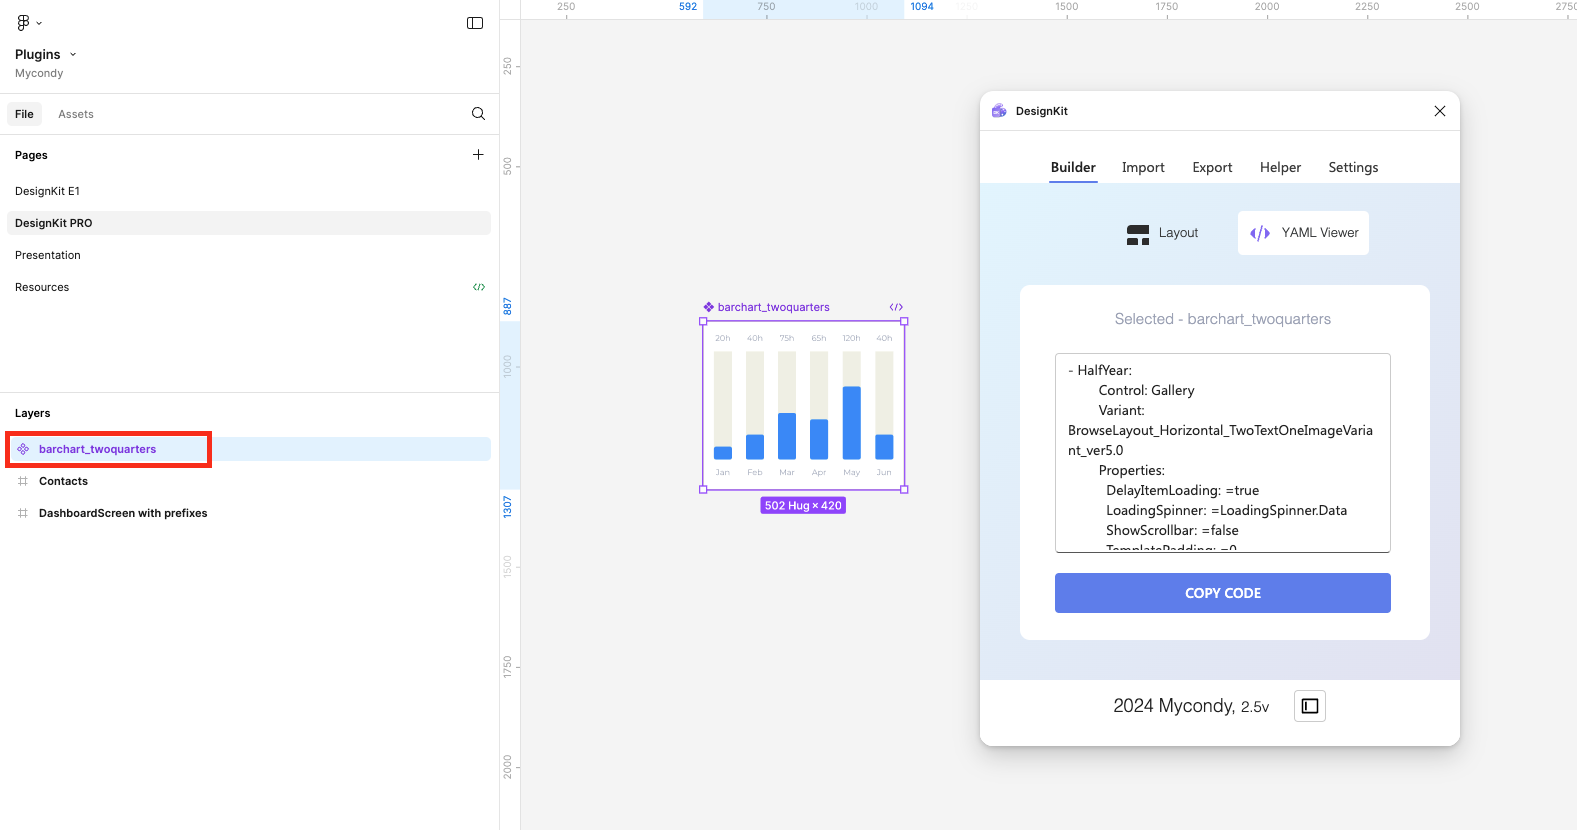Open the Import tab in DesignKit
This screenshot has width=1577, height=830.
click(x=1143, y=167)
